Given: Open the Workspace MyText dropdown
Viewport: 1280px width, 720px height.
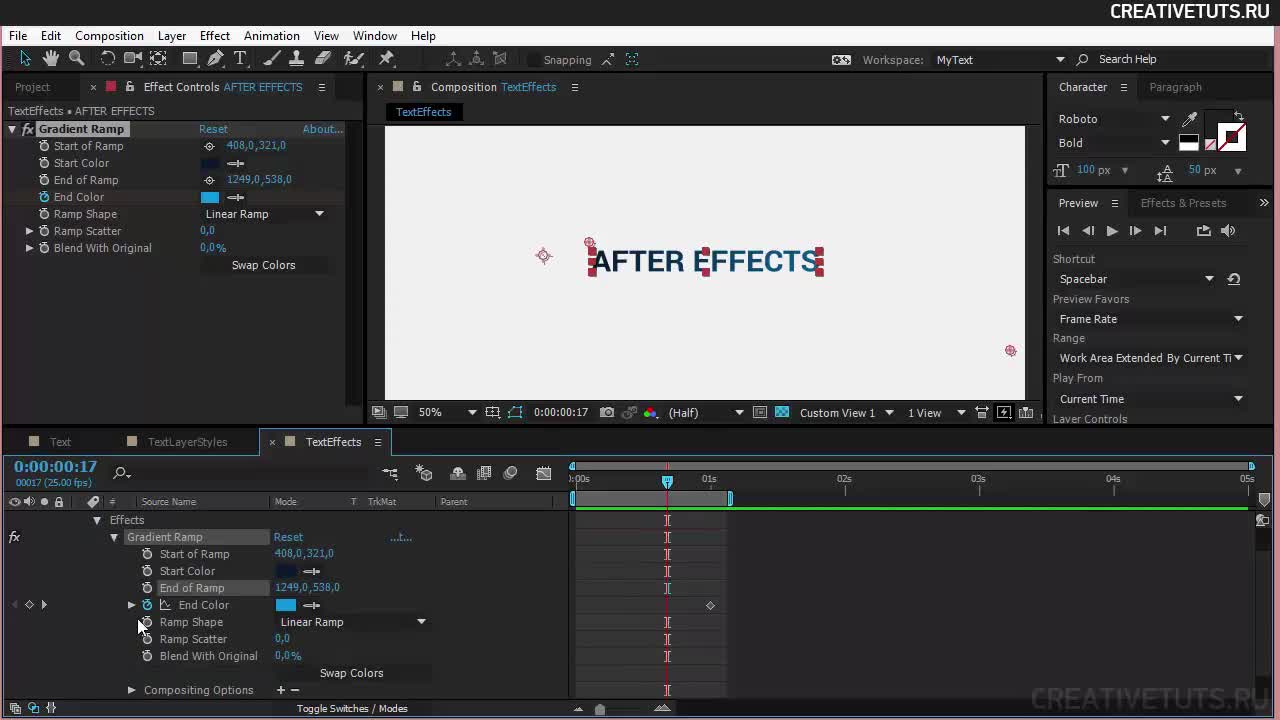Looking at the screenshot, I should click(x=1000, y=60).
